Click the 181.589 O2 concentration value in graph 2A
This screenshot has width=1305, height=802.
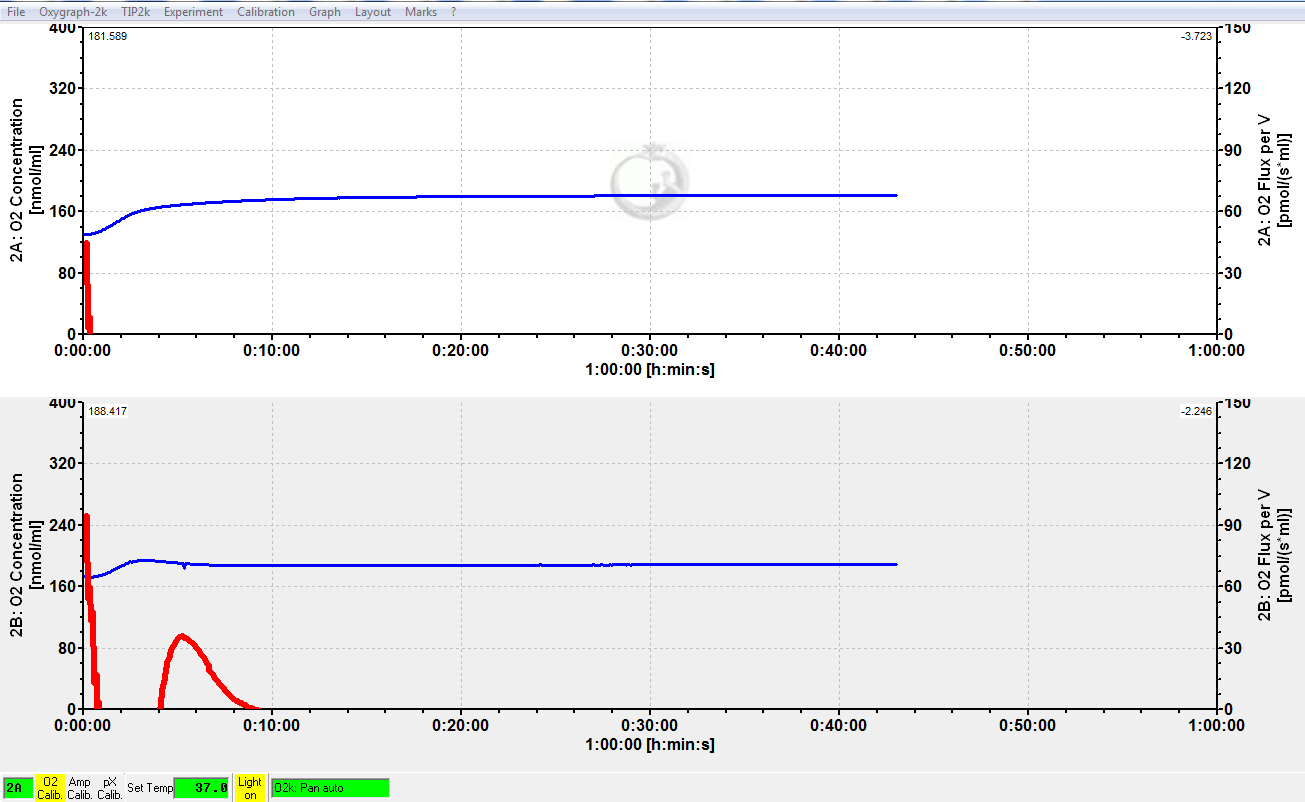pos(108,36)
